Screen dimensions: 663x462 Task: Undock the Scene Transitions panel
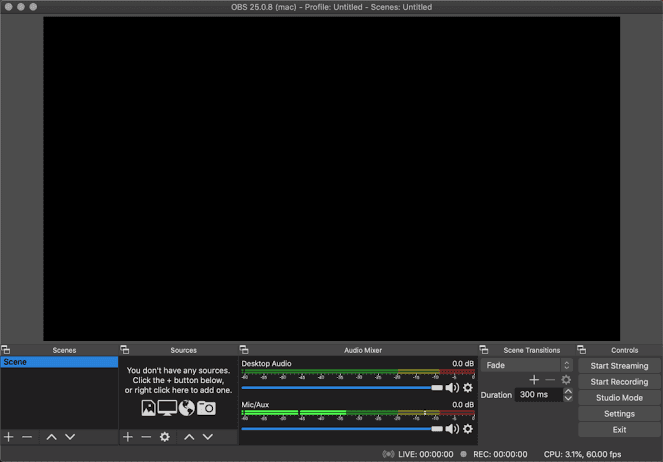(484, 350)
